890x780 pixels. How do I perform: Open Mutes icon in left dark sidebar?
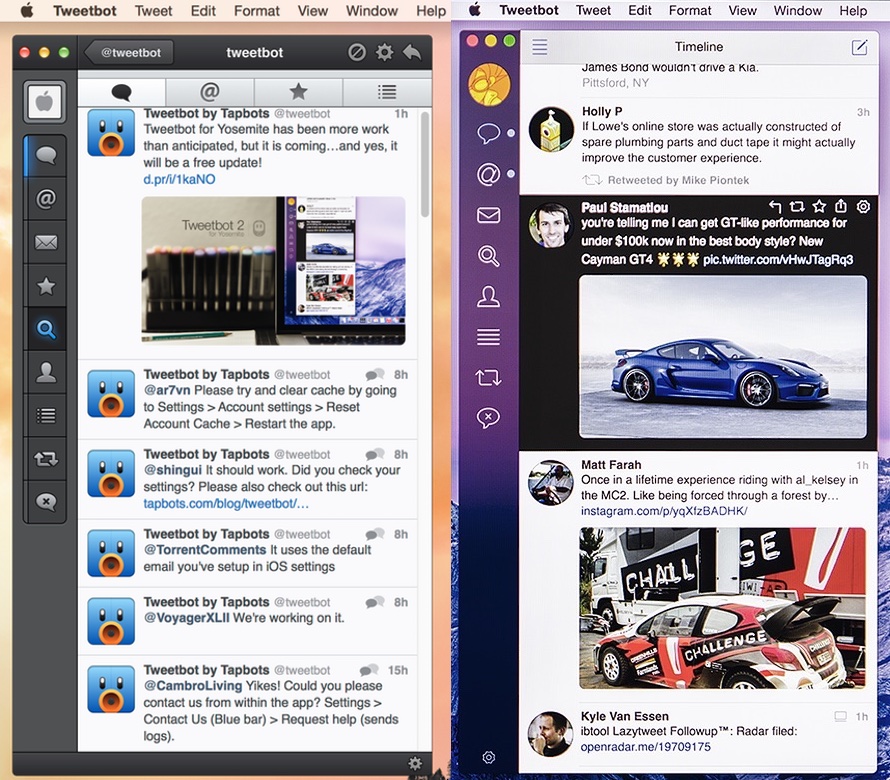coord(45,502)
